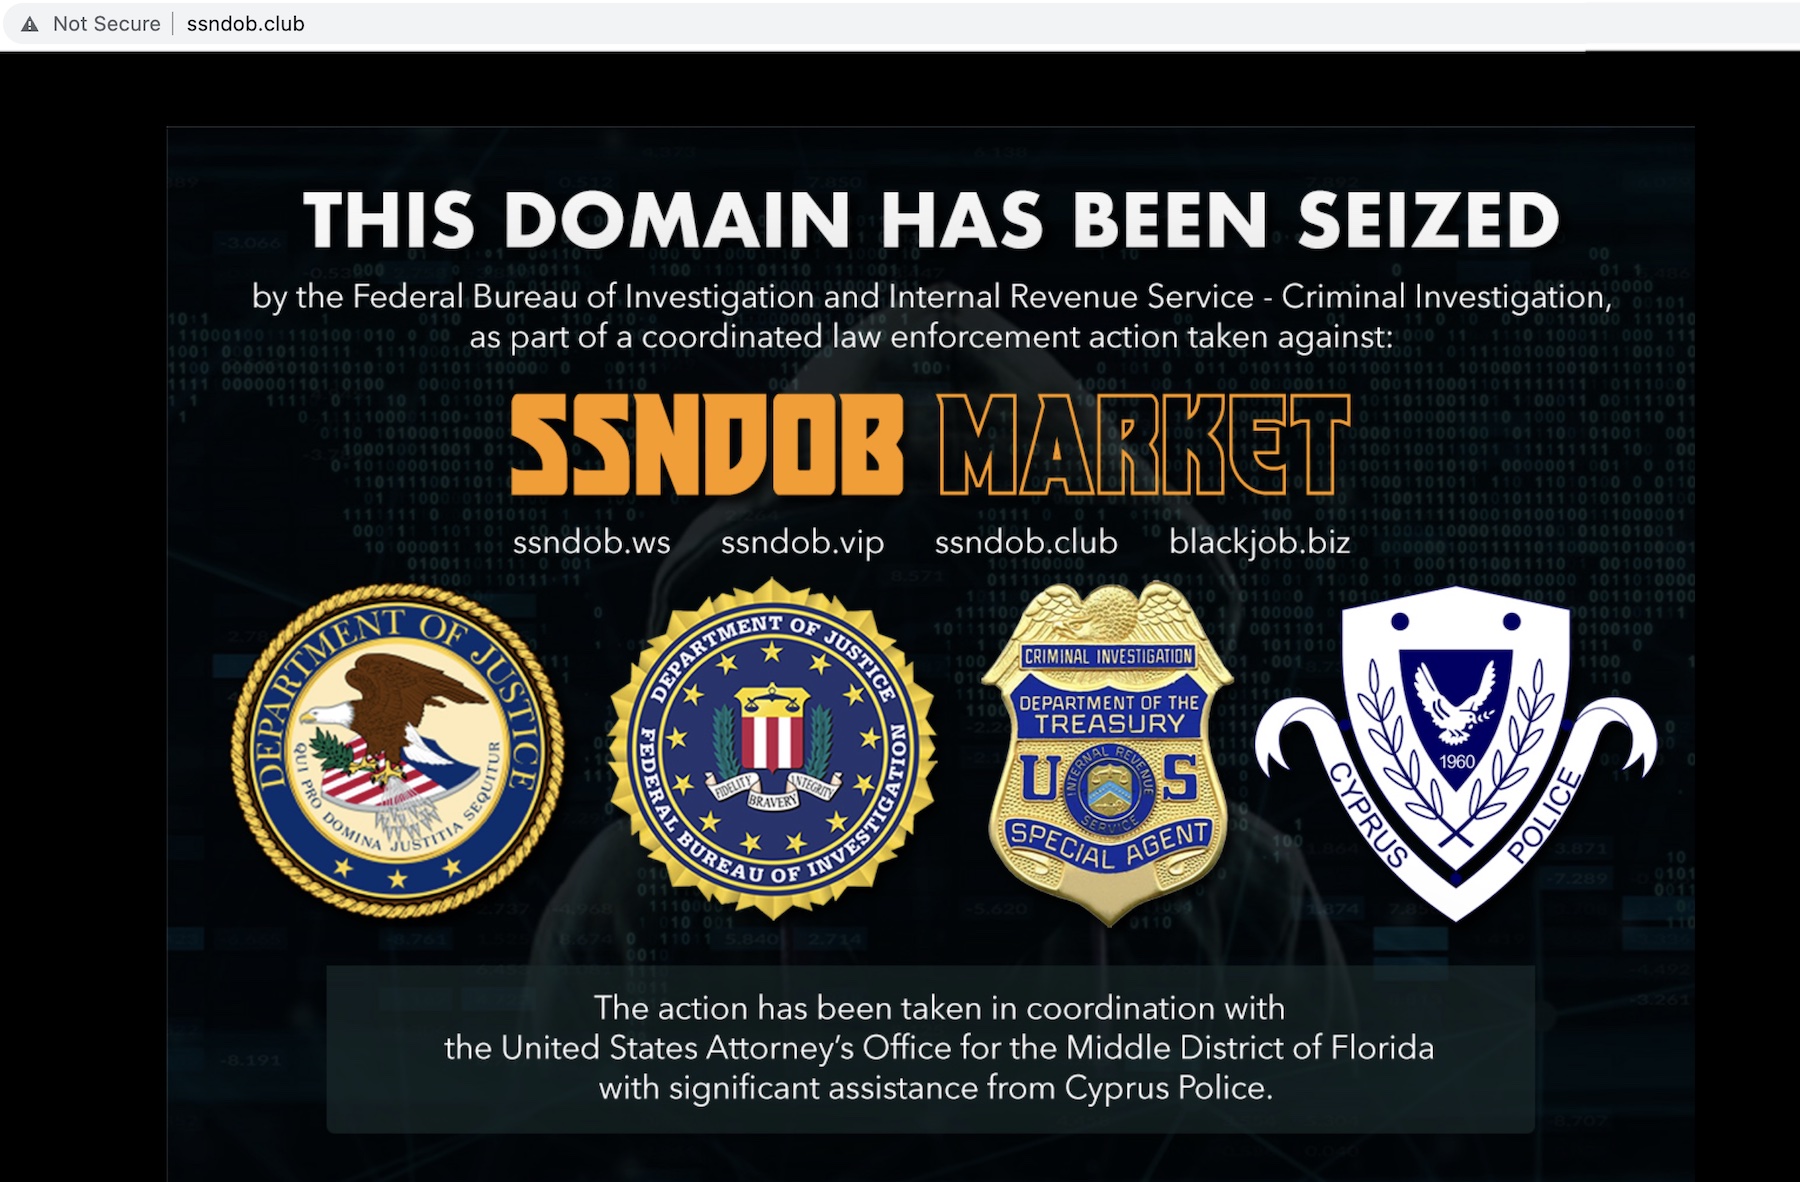Click the action taken in coordination text line
The width and height of the screenshot is (1800, 1182).
[939, 1008]
